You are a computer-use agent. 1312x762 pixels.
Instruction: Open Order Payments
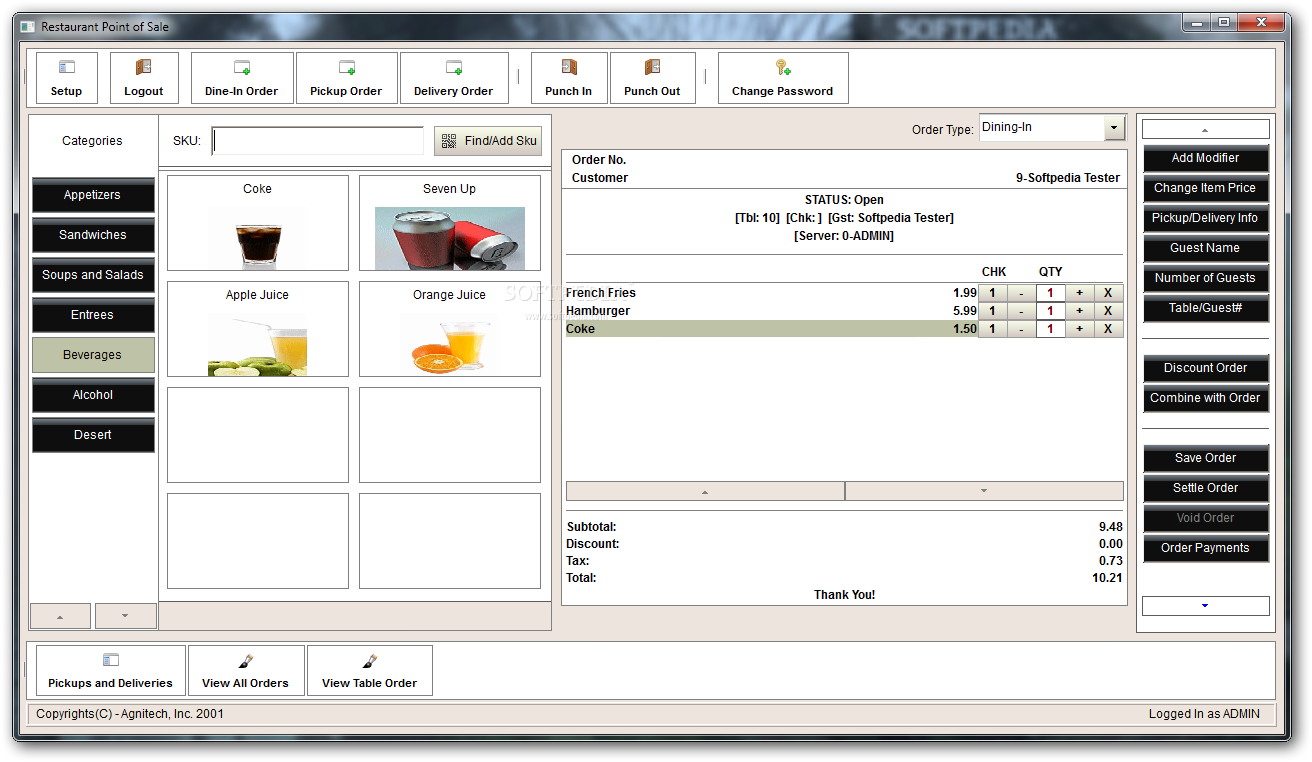[x=1205, y=548]
